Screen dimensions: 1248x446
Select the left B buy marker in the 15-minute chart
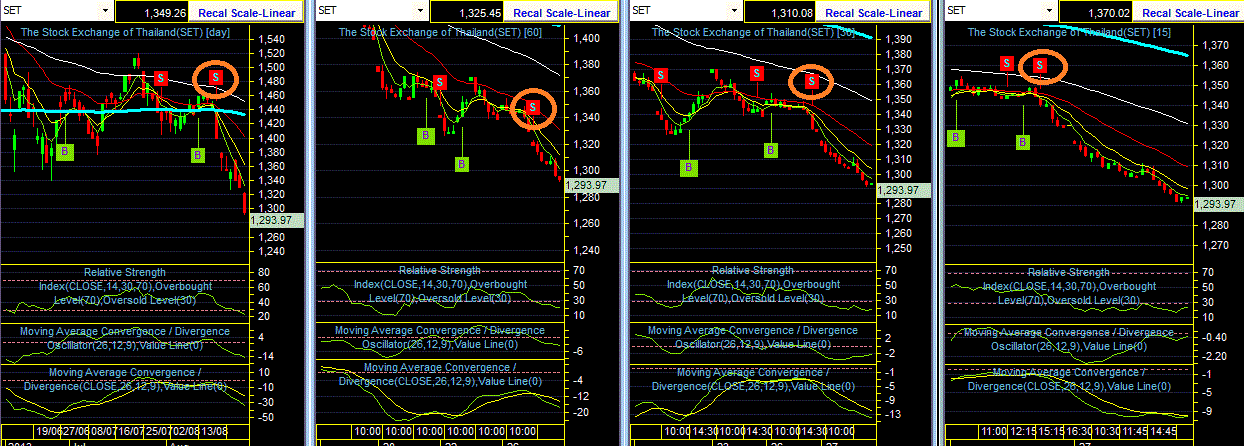pos(957,138)
